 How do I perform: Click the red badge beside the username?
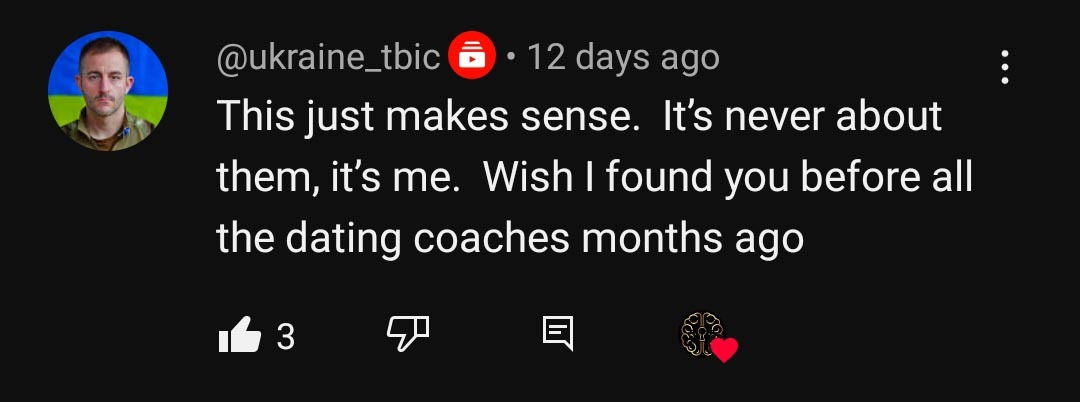click(472, 57)
